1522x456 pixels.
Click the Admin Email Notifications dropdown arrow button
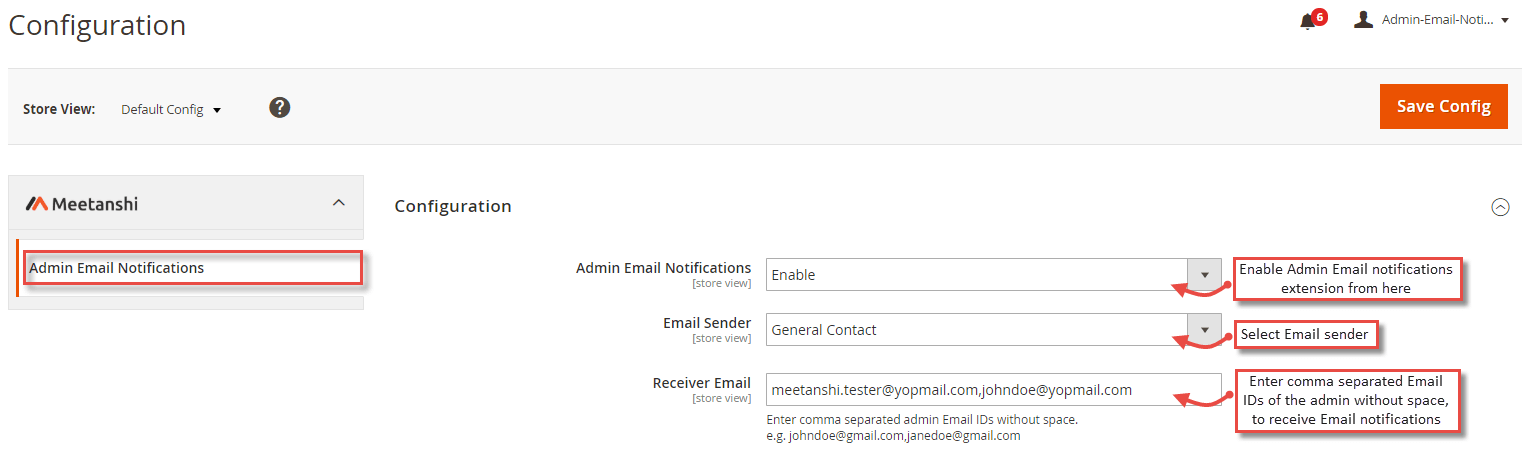point(1204,275)
